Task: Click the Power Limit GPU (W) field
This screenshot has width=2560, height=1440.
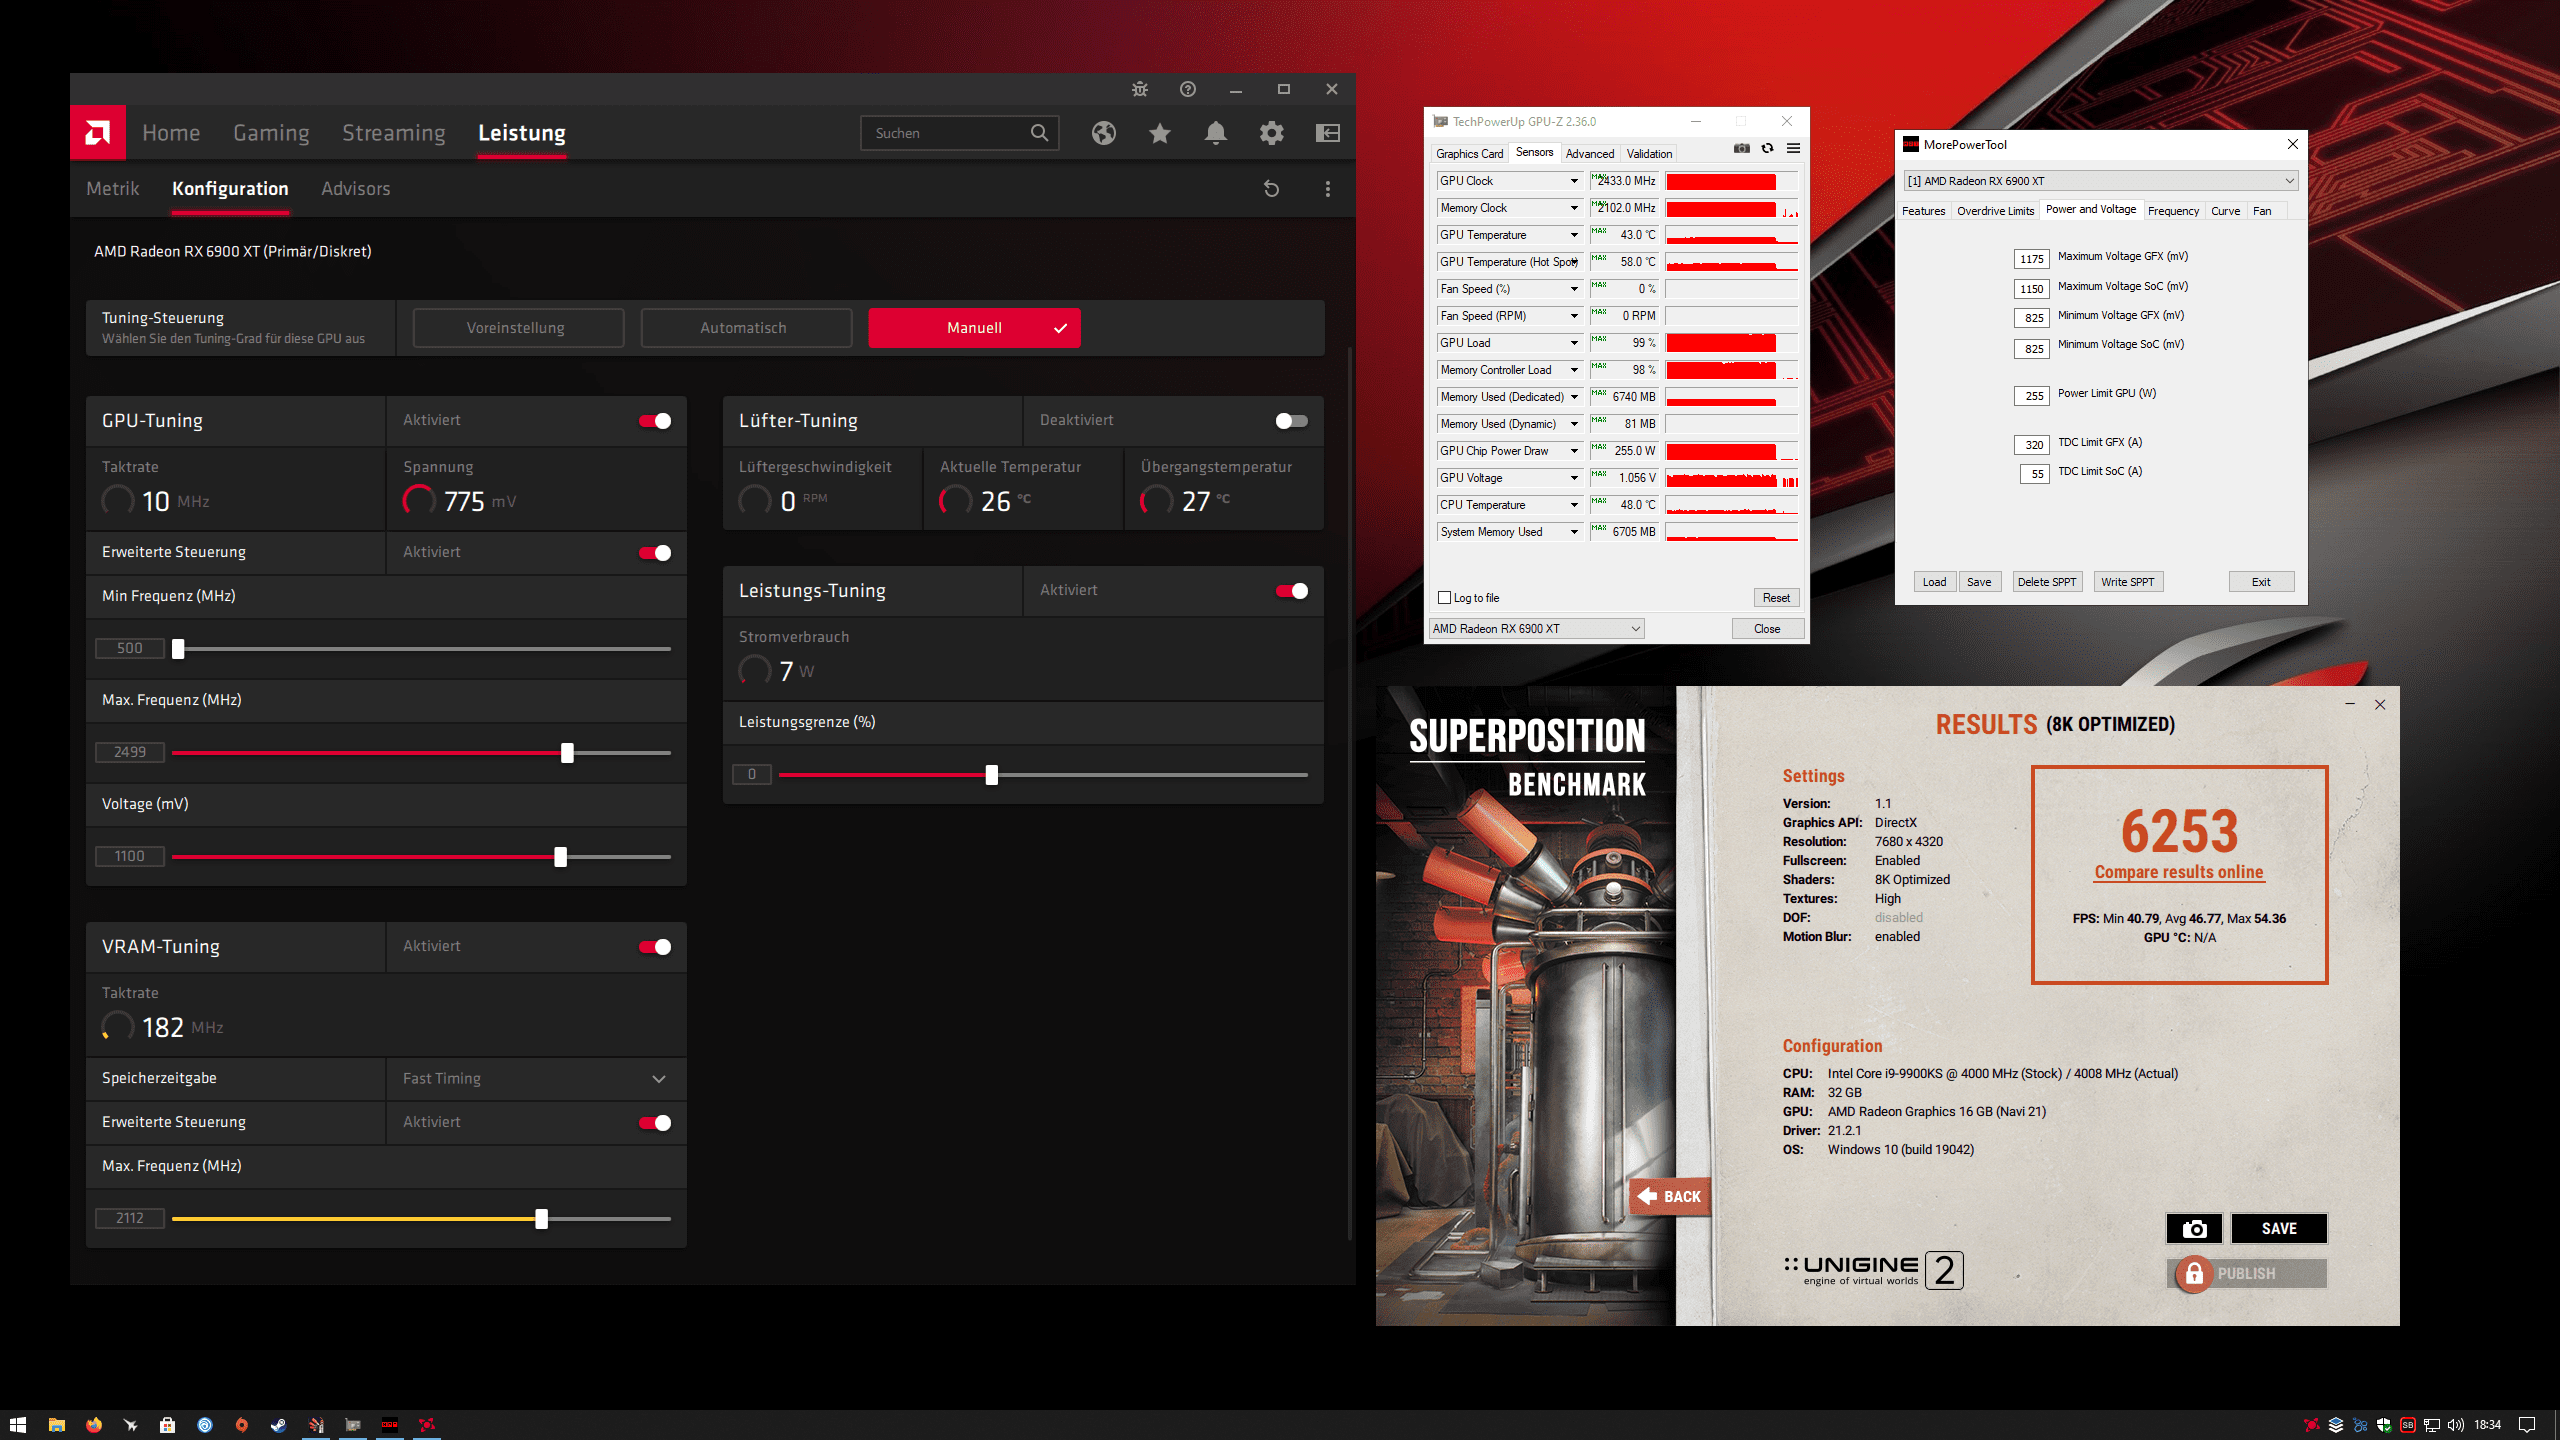Action: coord(2031,396)
